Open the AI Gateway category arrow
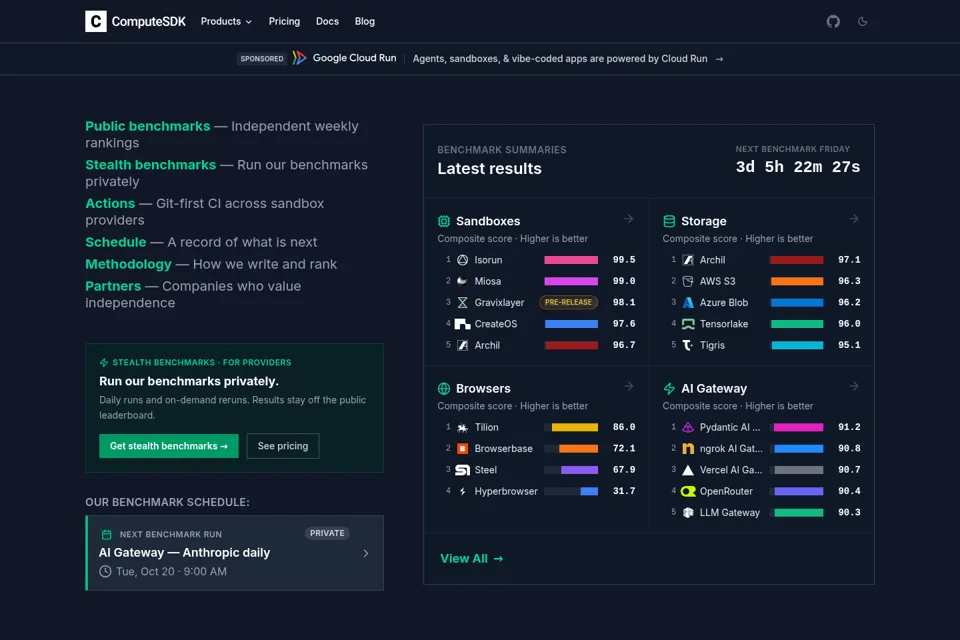960x640 pixels. [854, 386]
